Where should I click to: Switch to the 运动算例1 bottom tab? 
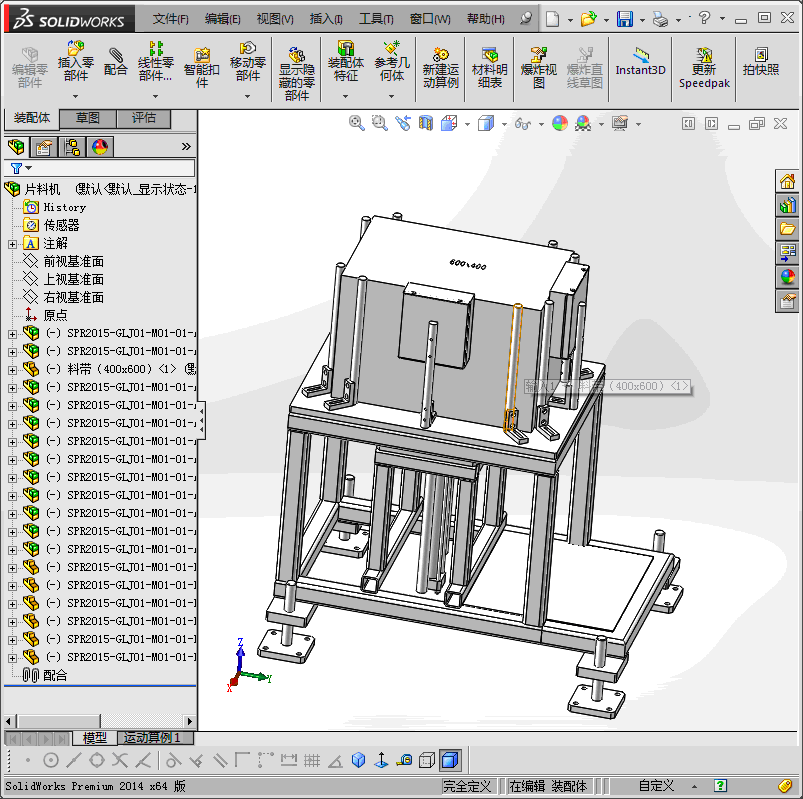(152, 738)
